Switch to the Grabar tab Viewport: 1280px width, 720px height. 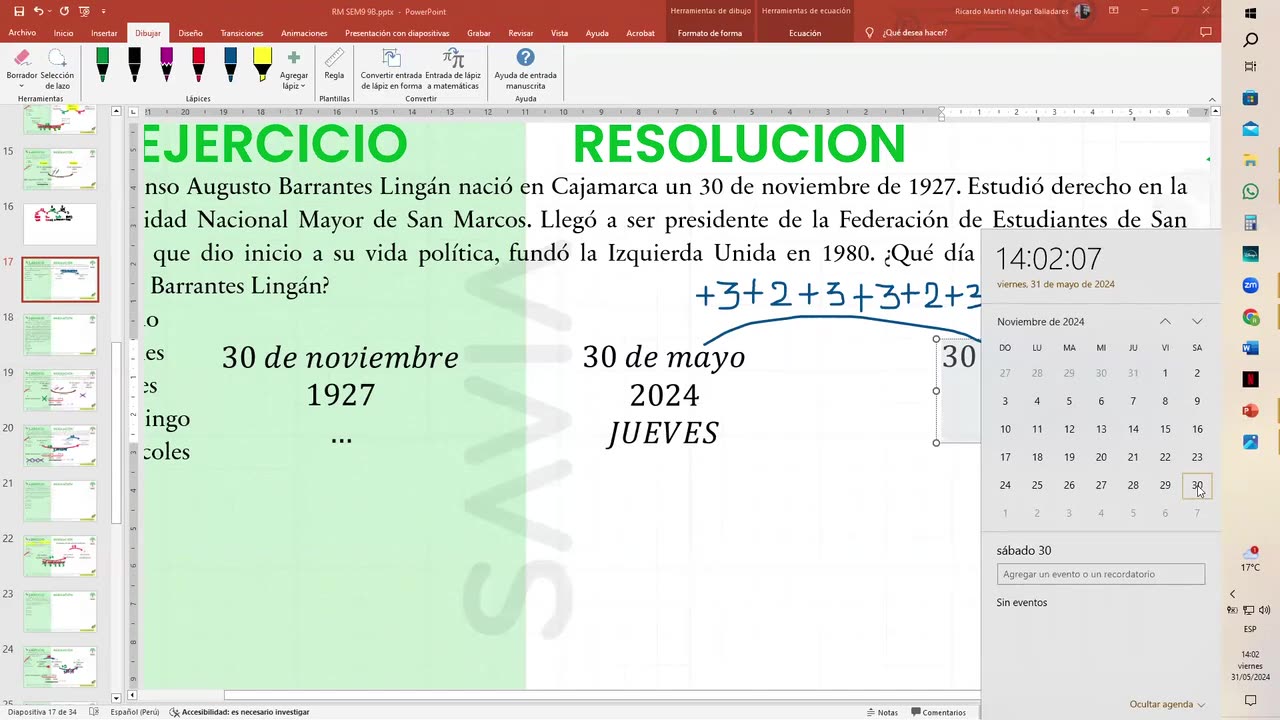(x=479, y=33)
